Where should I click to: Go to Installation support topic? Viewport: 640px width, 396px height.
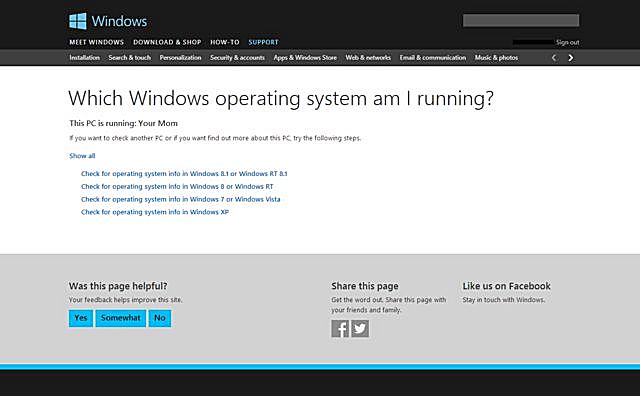pyautogui.click(x=84, y=58)
